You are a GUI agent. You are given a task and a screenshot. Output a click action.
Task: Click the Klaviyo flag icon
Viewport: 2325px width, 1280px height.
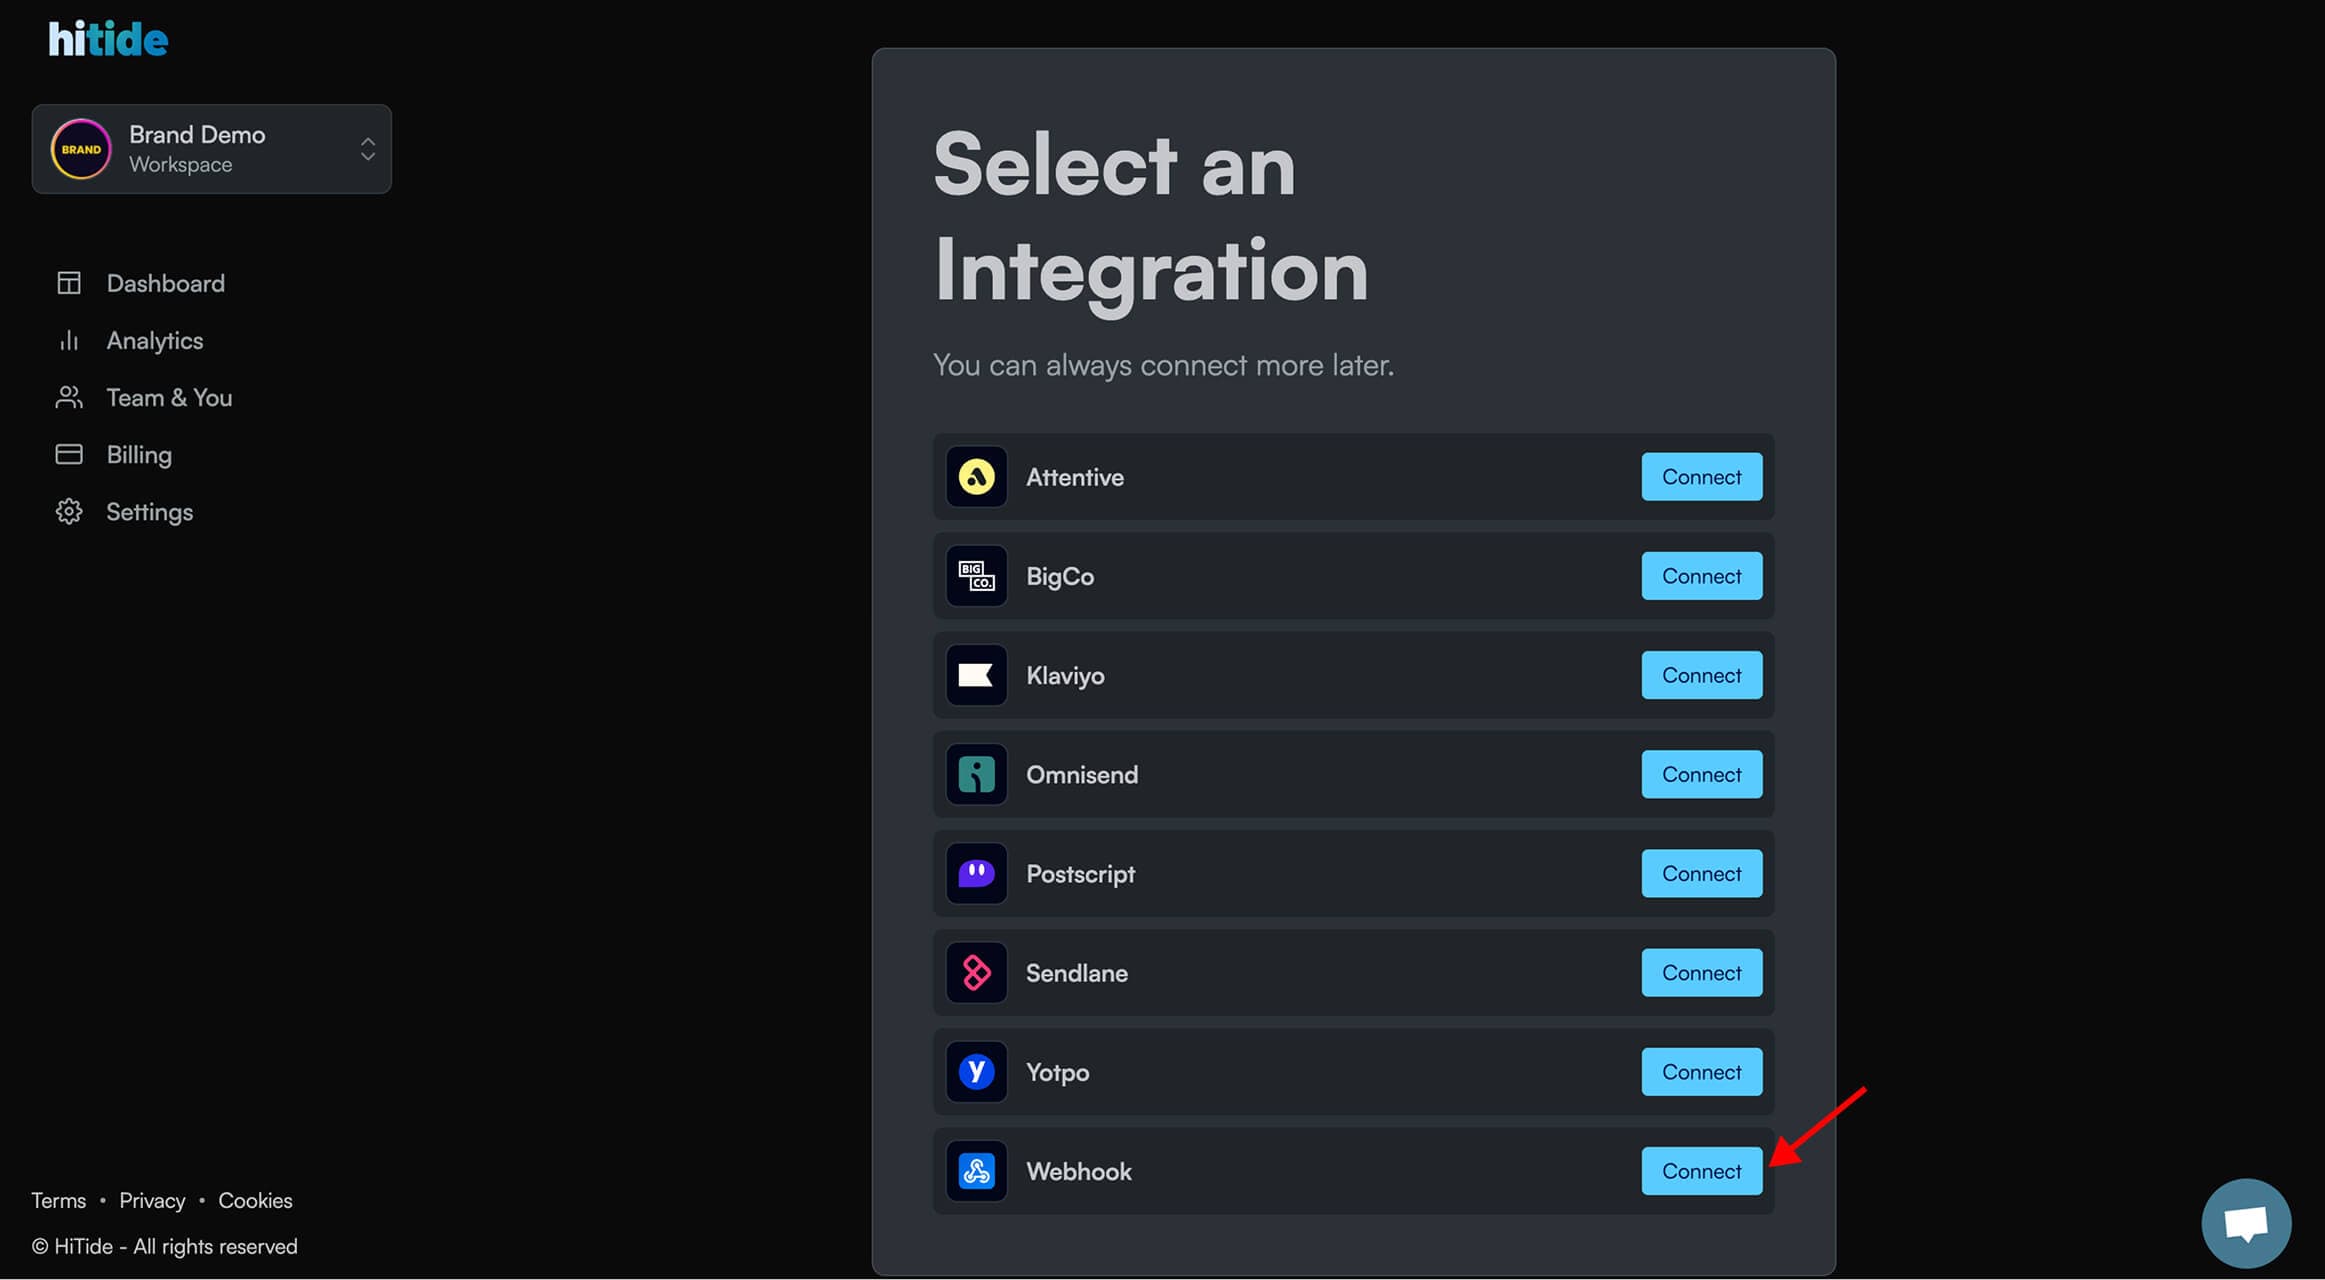pos(976,675)
